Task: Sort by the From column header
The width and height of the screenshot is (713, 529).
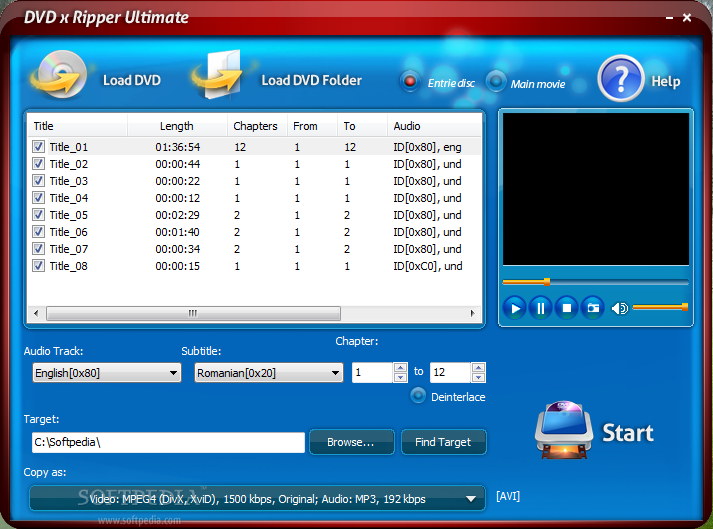Action: click(312, 126)
